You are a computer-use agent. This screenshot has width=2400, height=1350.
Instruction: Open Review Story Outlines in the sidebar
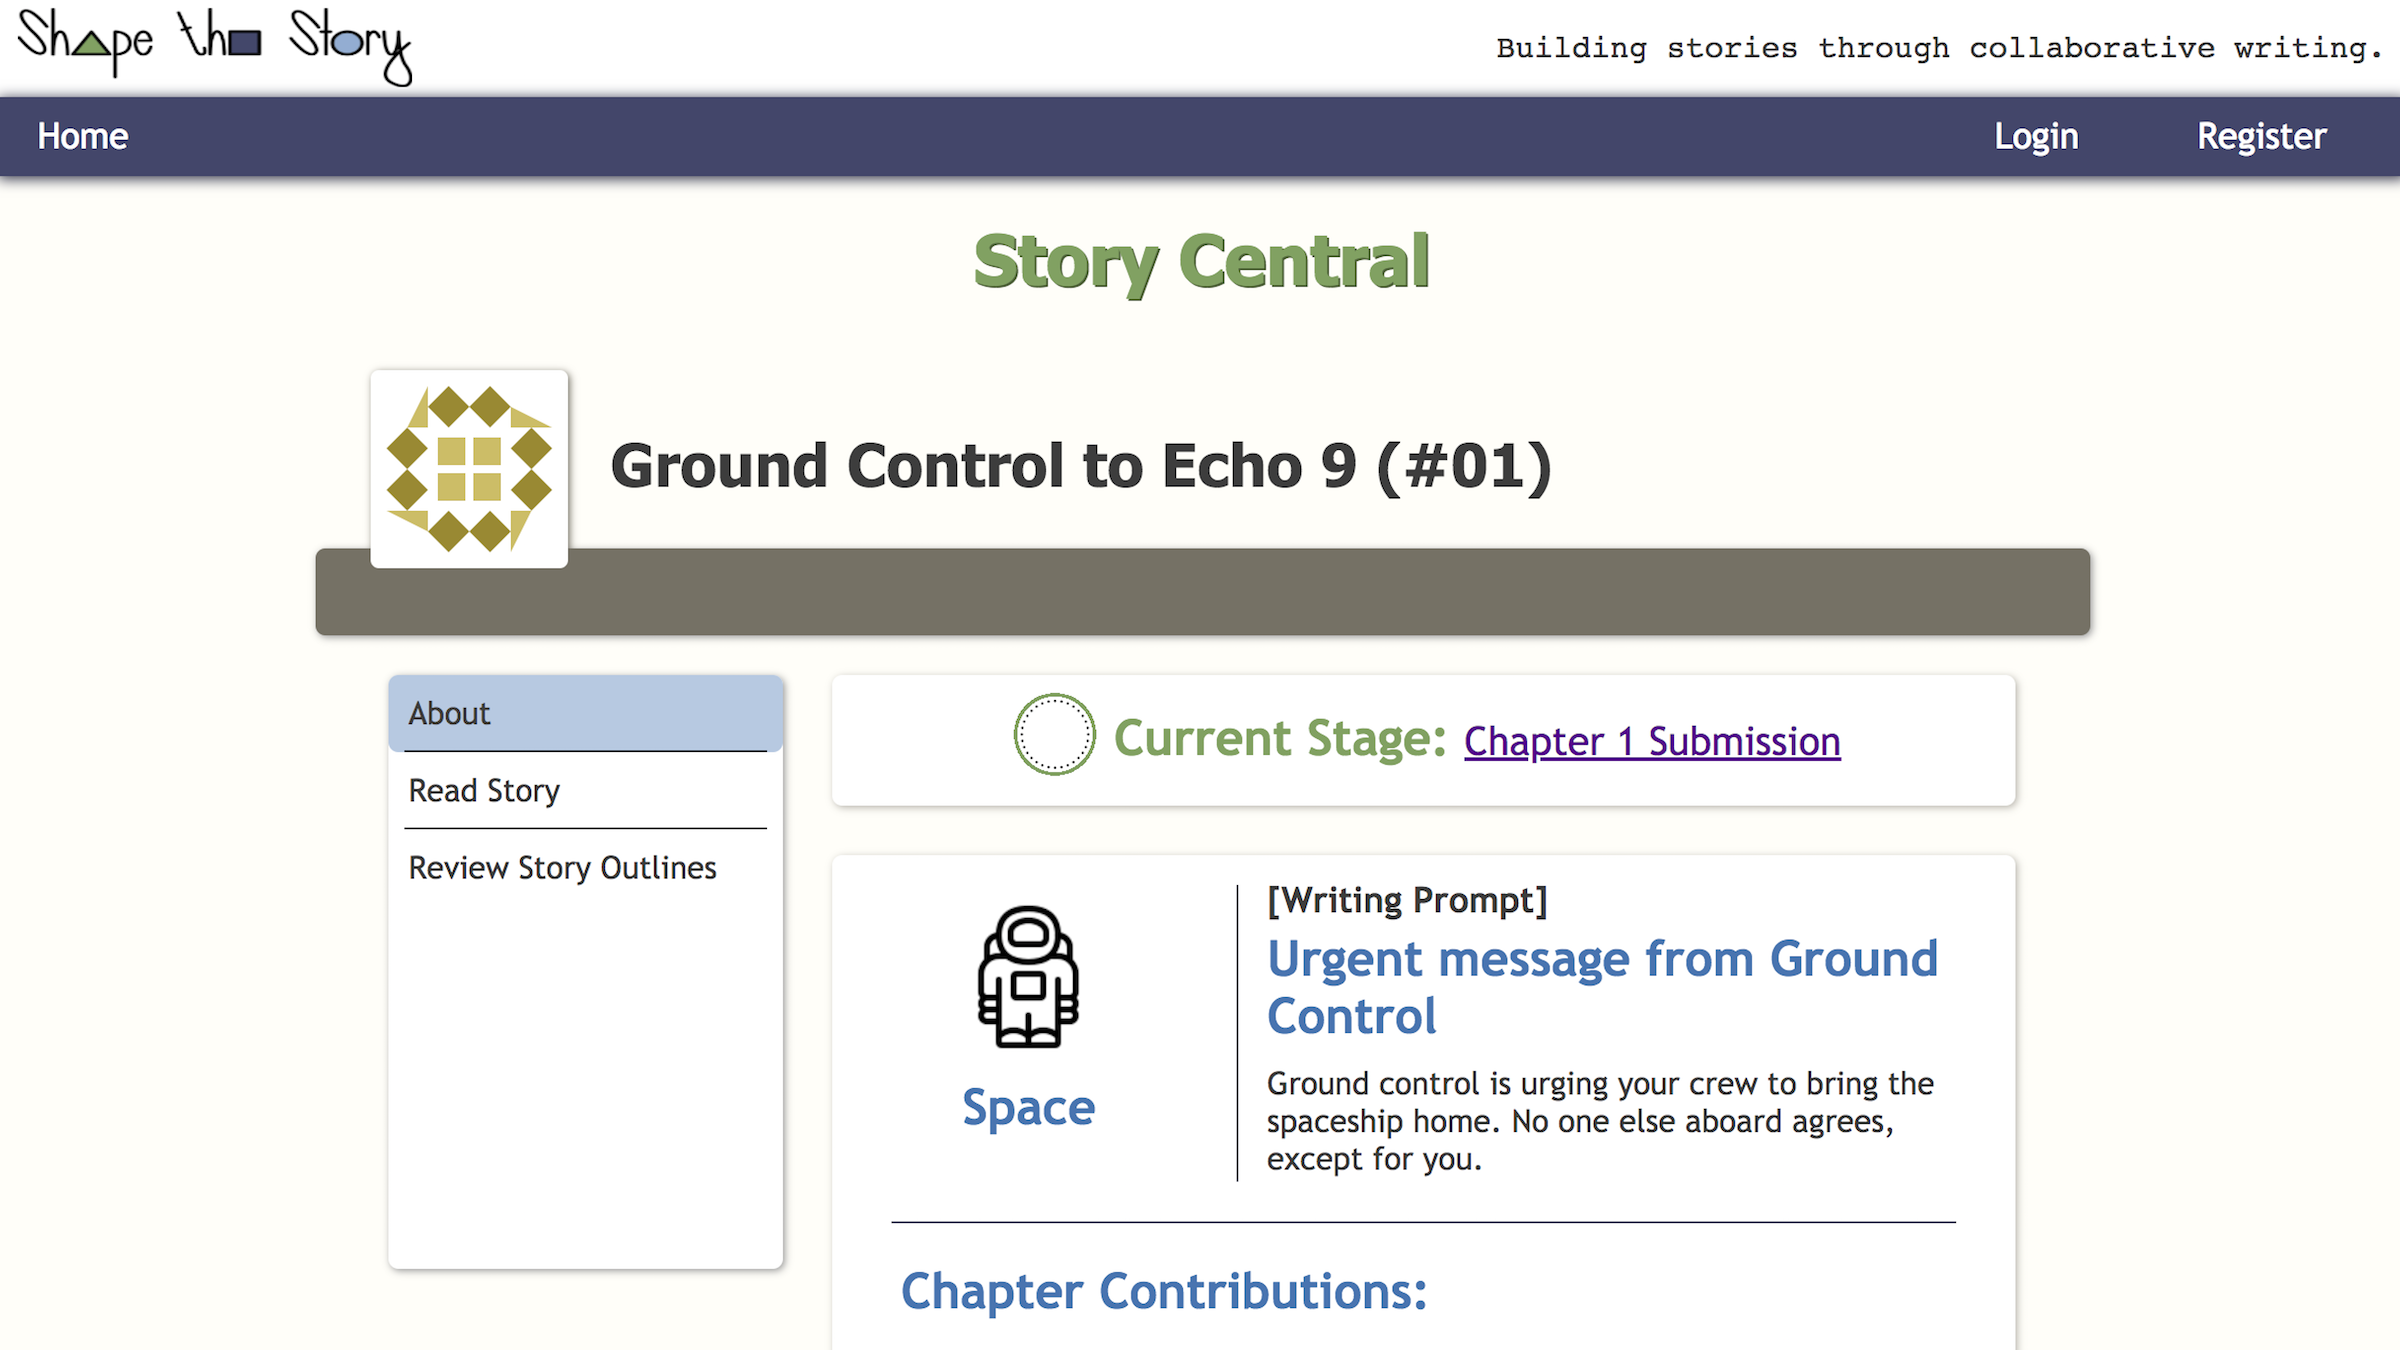tap(586, 868)
